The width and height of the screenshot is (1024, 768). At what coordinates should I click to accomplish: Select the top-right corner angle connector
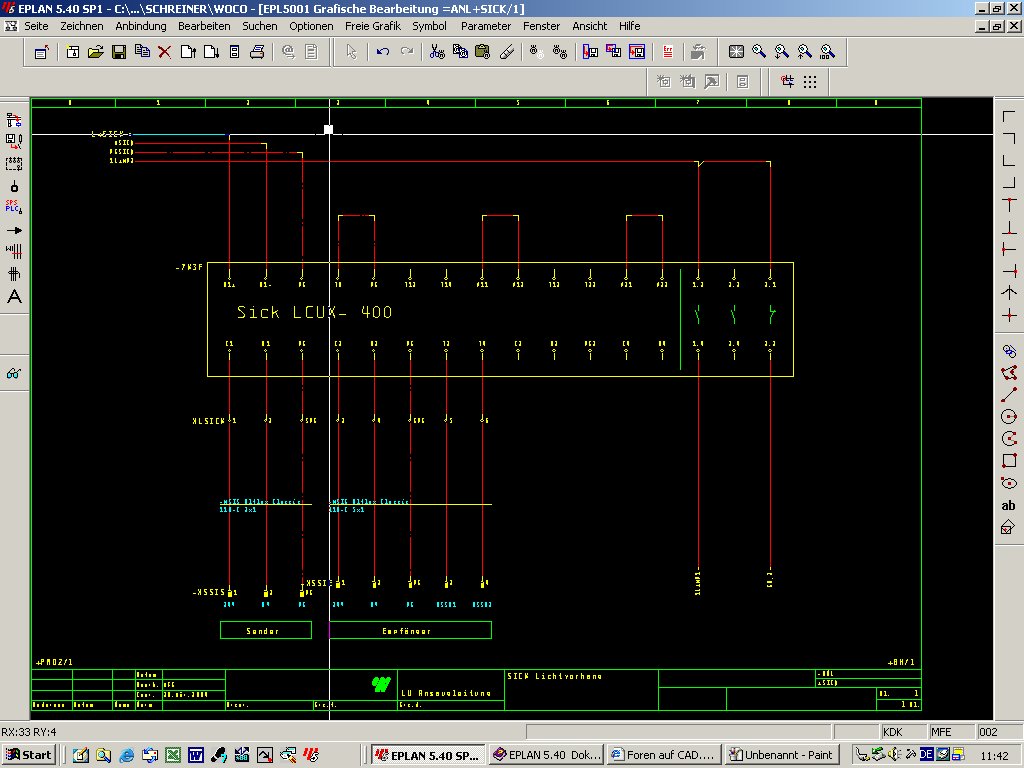(x=1008, y=138)
